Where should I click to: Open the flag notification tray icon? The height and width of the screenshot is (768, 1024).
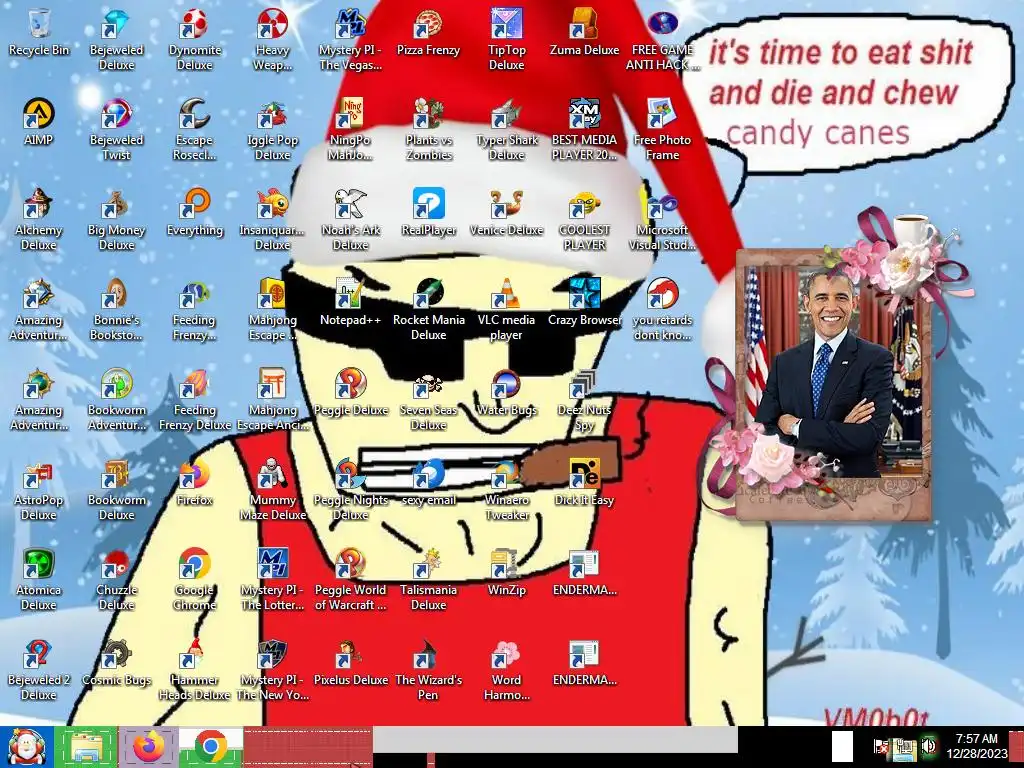881,746
